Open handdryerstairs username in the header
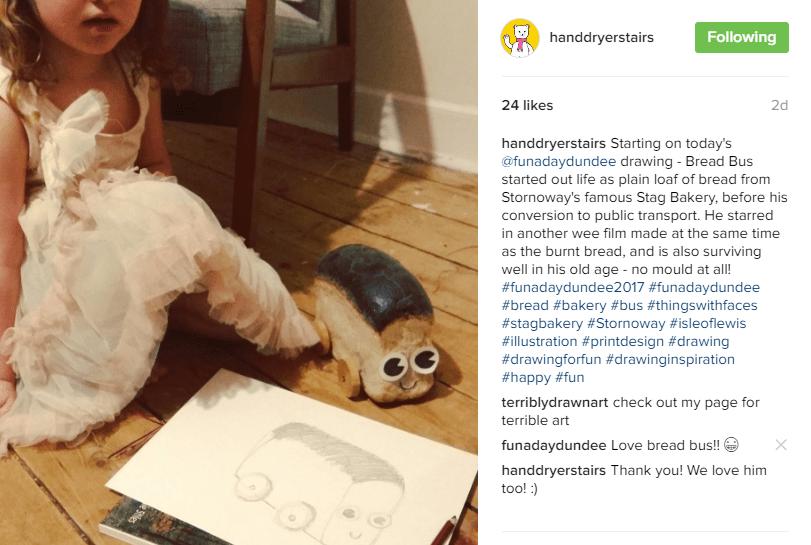 click(x=601, y=38)
